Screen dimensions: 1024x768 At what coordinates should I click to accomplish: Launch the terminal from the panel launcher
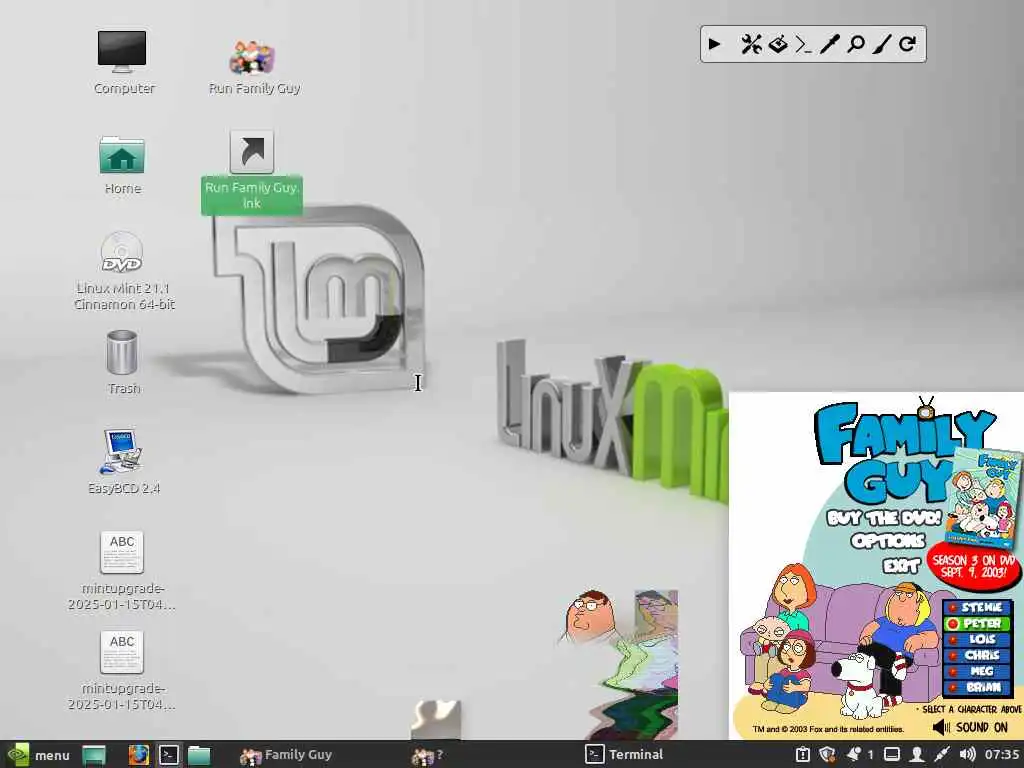pyautogui.click(x=168, y=755)
